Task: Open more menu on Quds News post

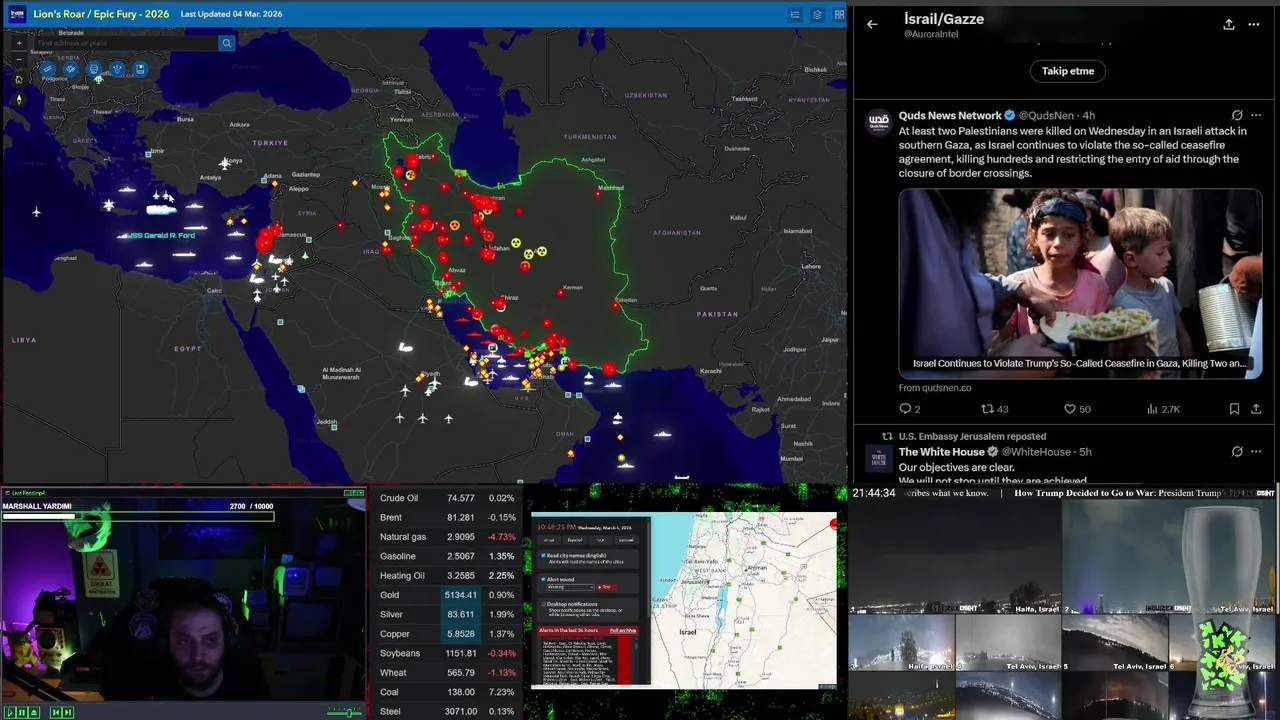Action: point(1256,116)
